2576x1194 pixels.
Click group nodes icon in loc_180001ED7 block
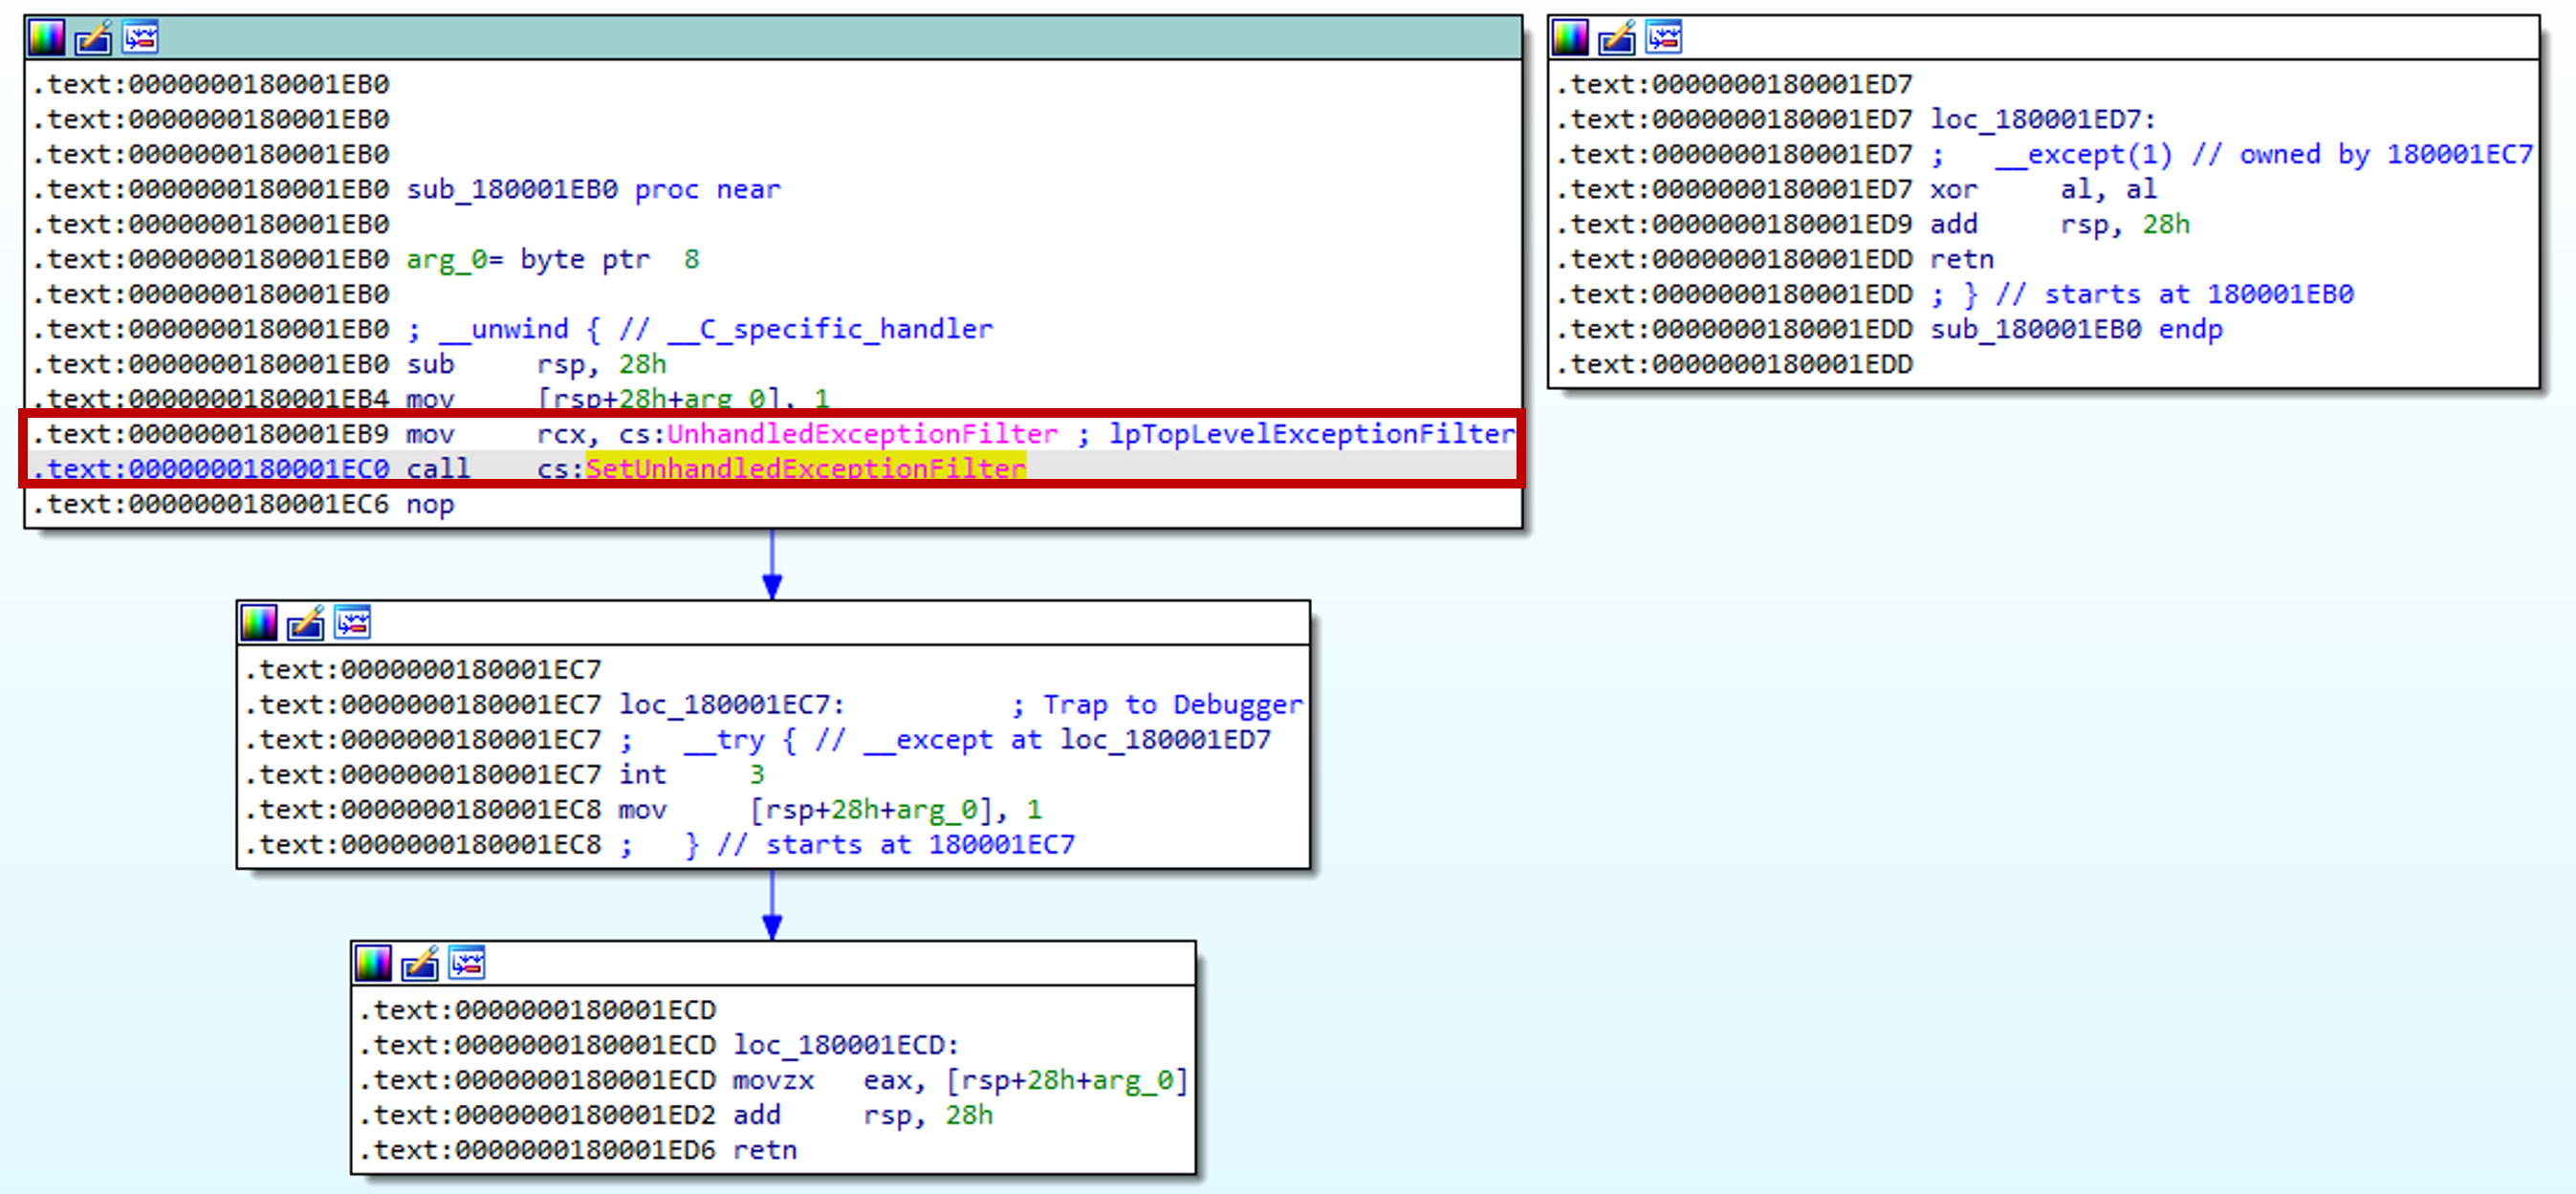click(1664, 38)
